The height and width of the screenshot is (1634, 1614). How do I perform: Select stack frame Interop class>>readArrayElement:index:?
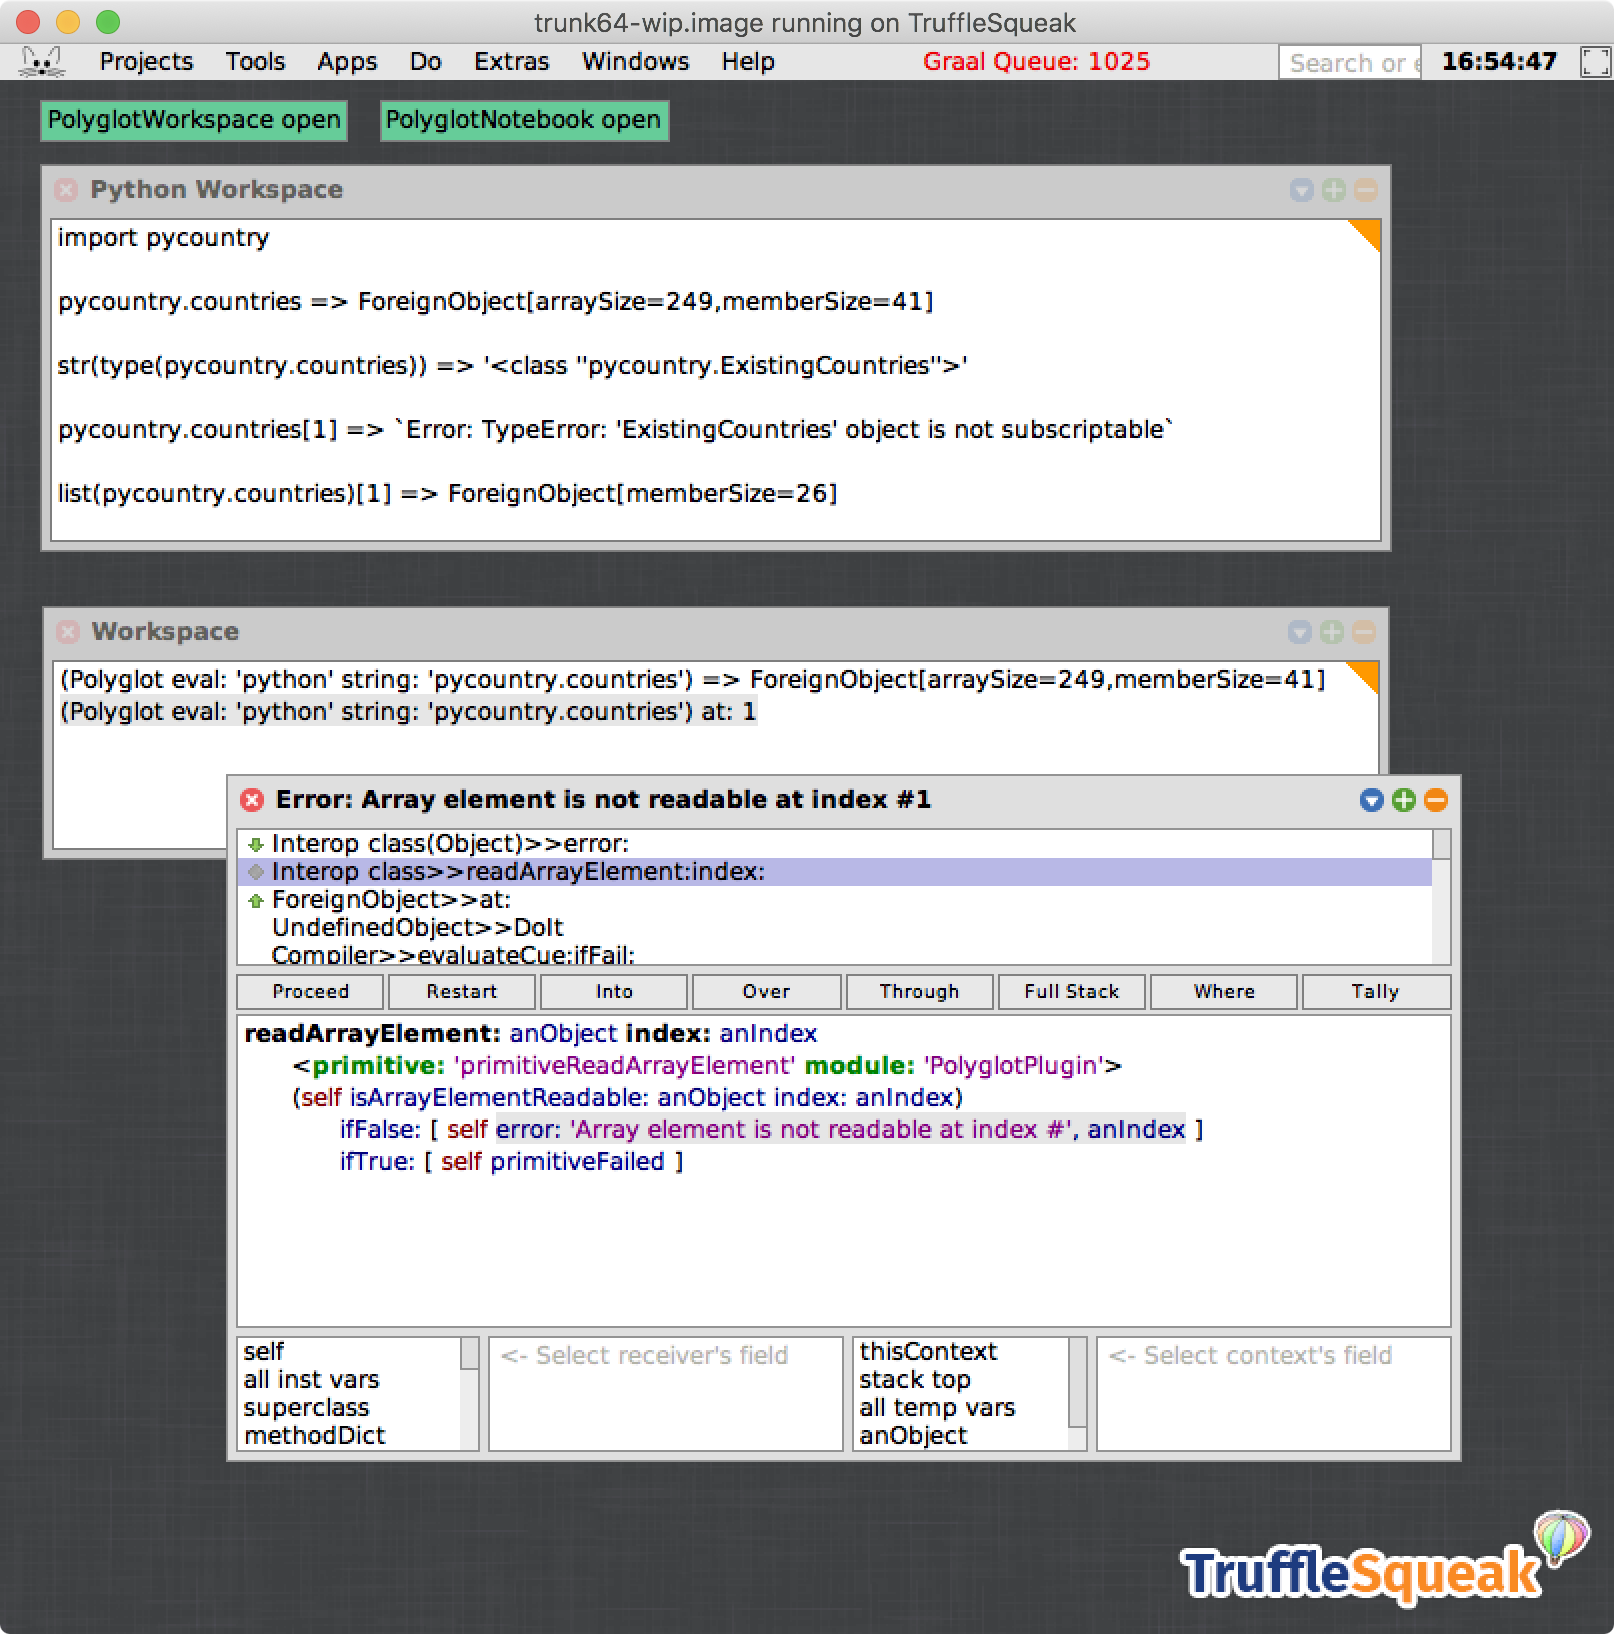click(834, 872)
